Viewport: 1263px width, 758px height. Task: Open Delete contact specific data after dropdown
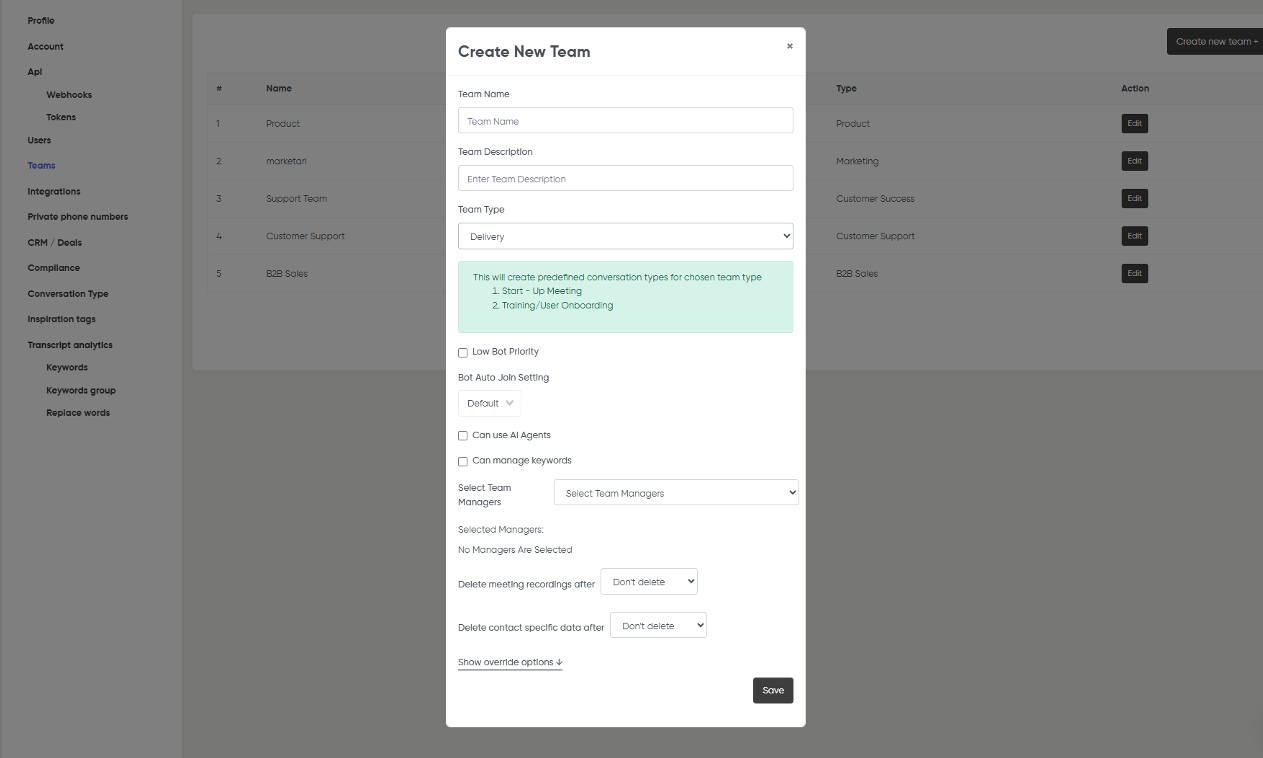pyautogui.click(x=658, y=626)
